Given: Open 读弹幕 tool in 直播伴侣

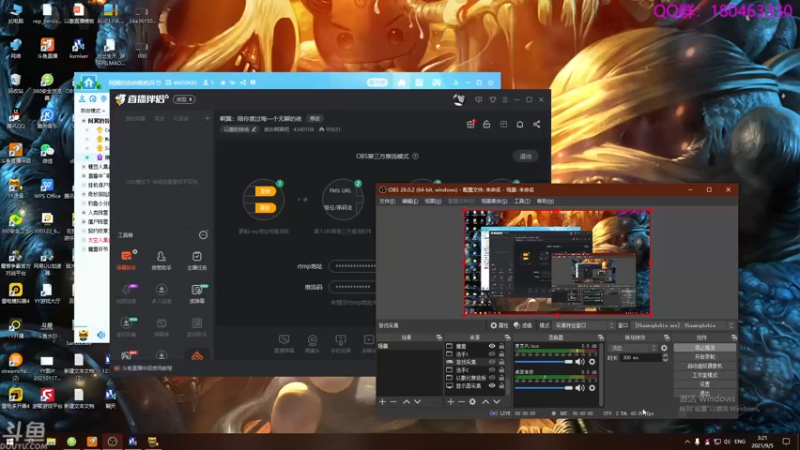Looking at the screenshot, I should [x=196, y=293].
